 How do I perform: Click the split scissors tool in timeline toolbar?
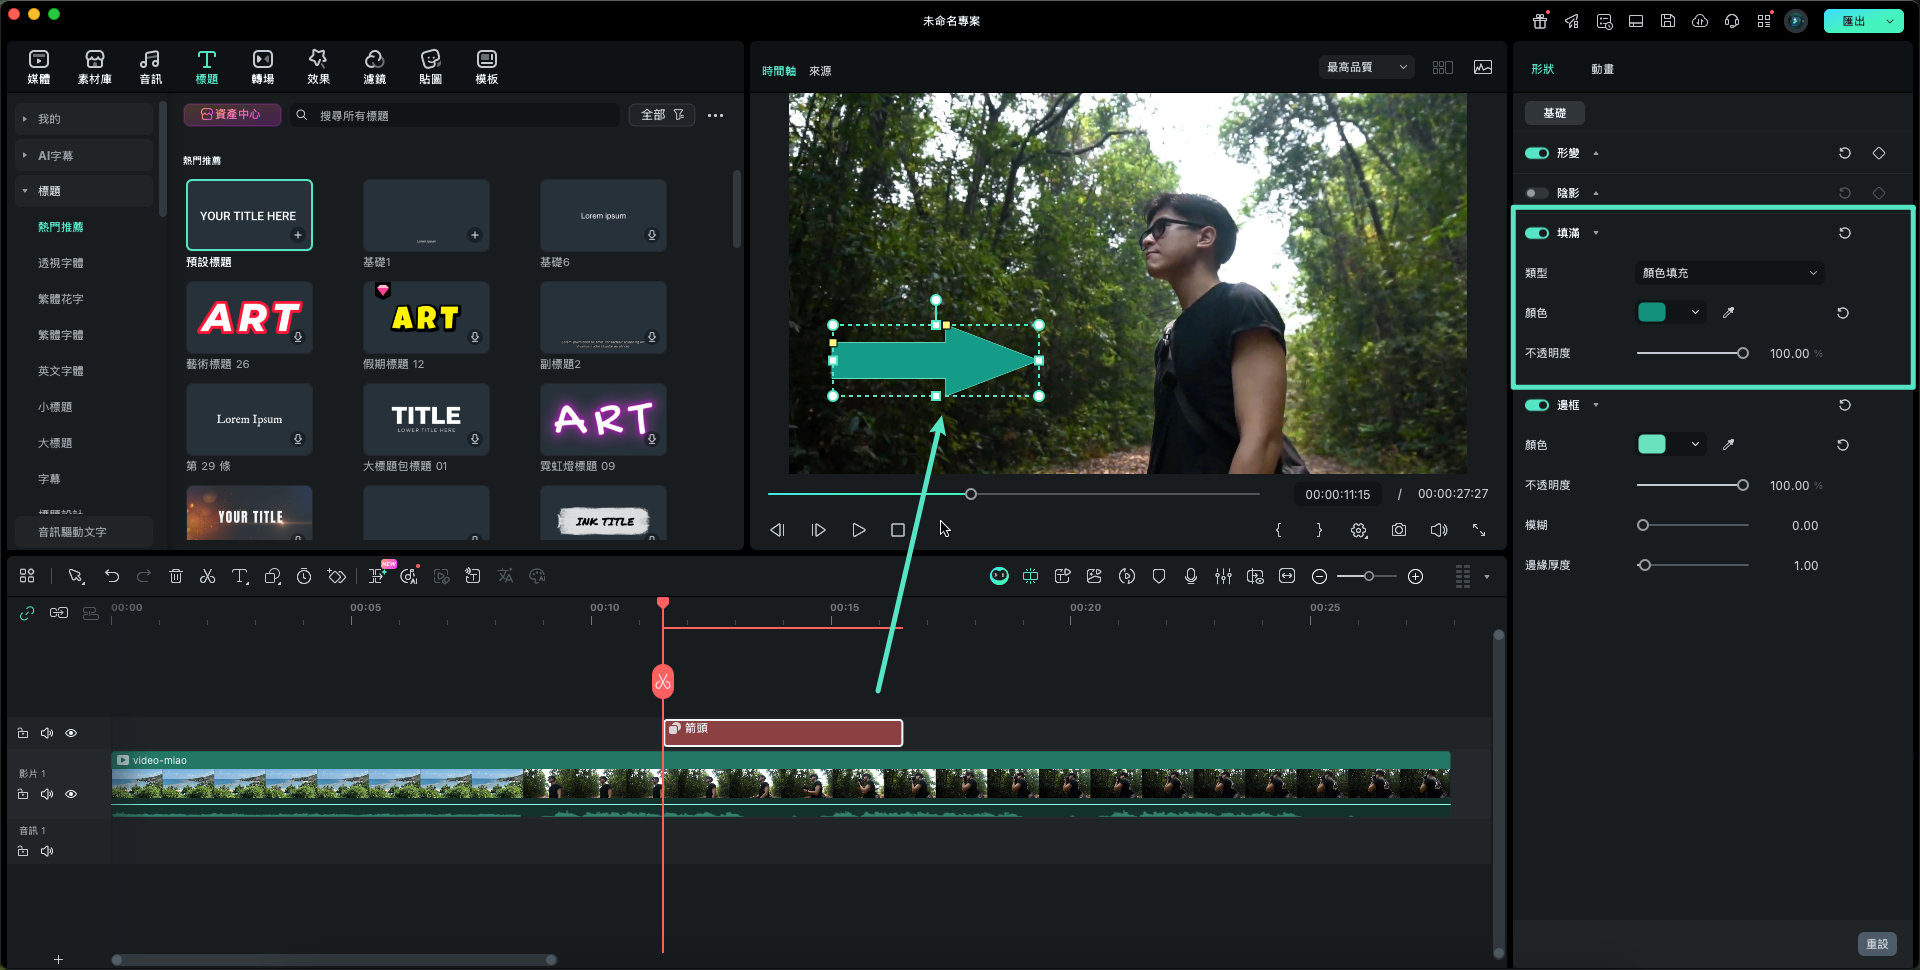click(x=207, y=576)
